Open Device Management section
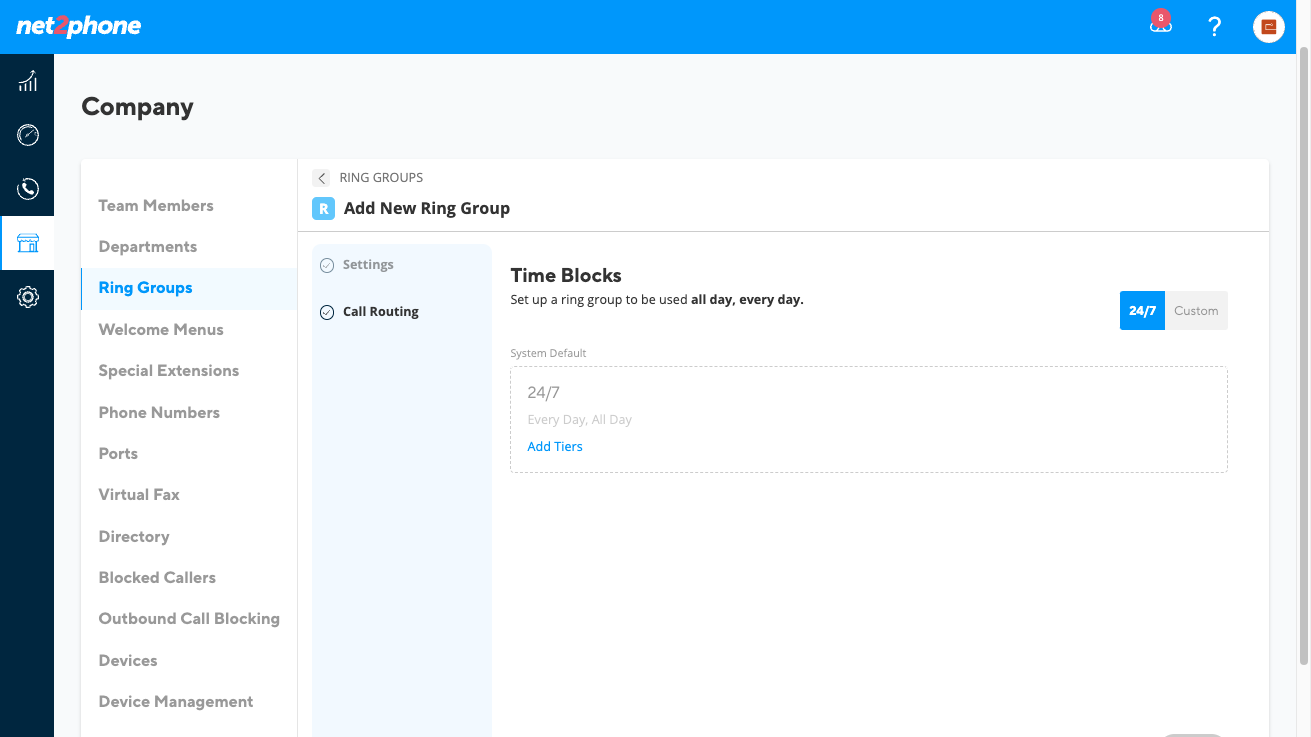The height and width of the screenshot is (737, 1311). 176,702
